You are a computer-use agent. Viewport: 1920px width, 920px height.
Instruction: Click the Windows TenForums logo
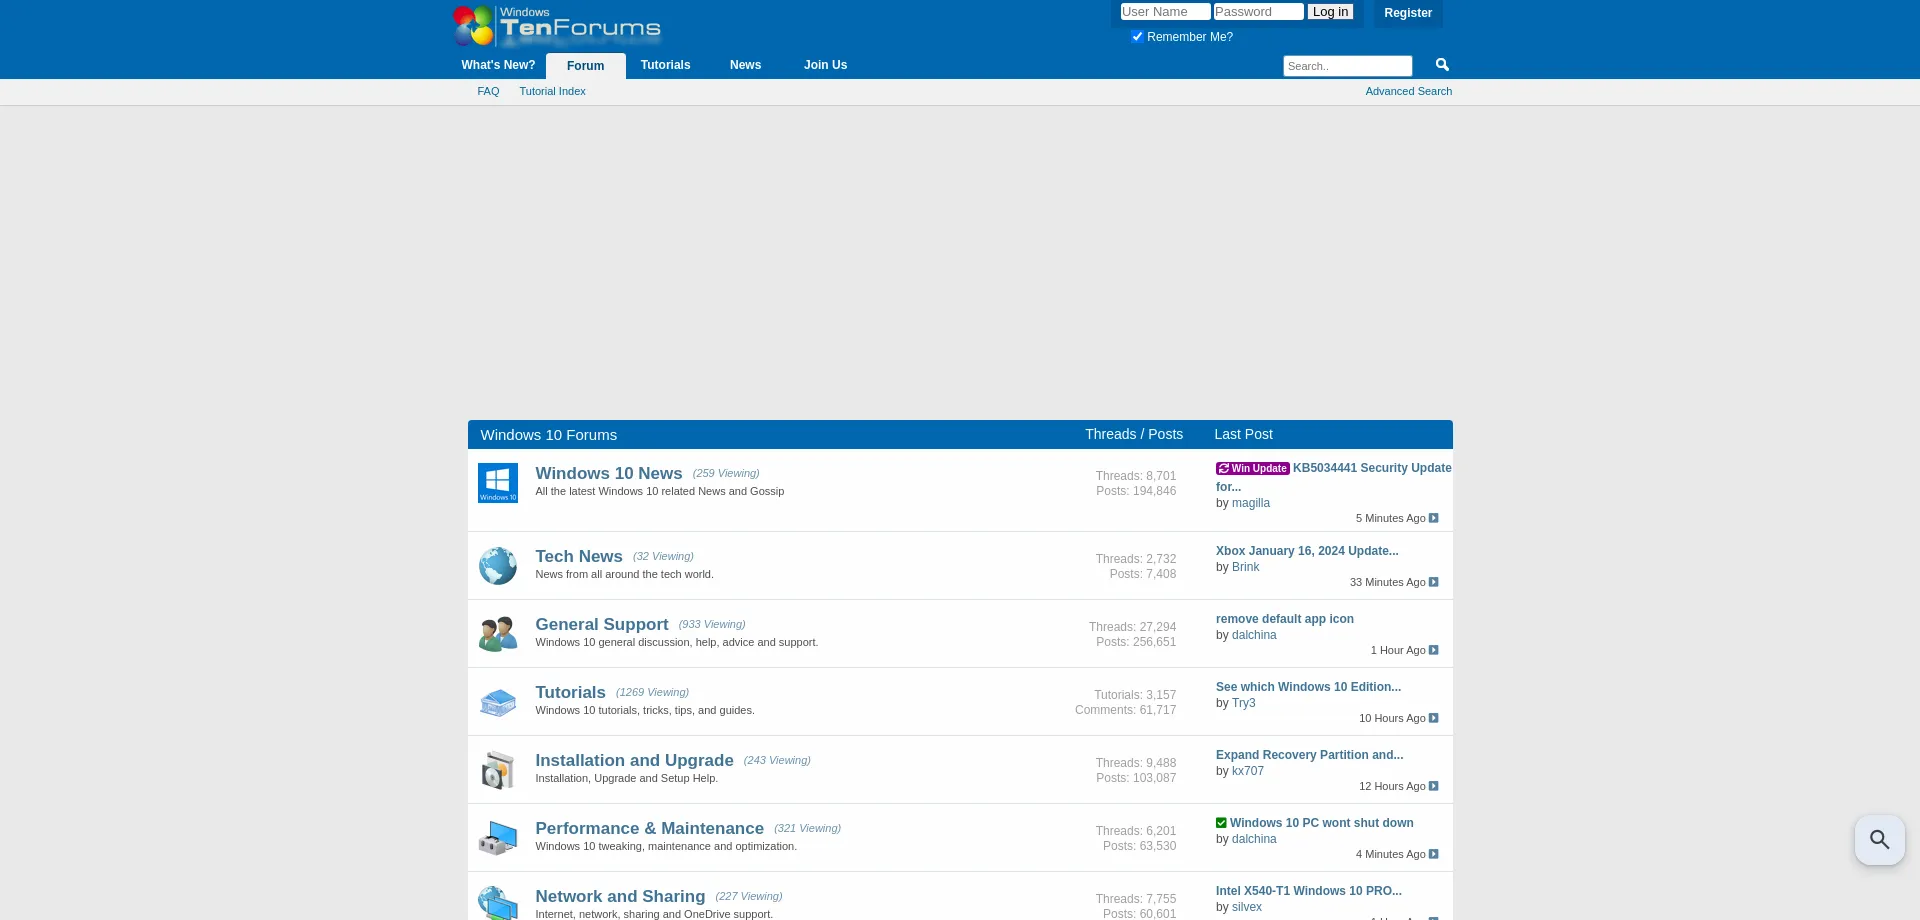tap(556, 25)
